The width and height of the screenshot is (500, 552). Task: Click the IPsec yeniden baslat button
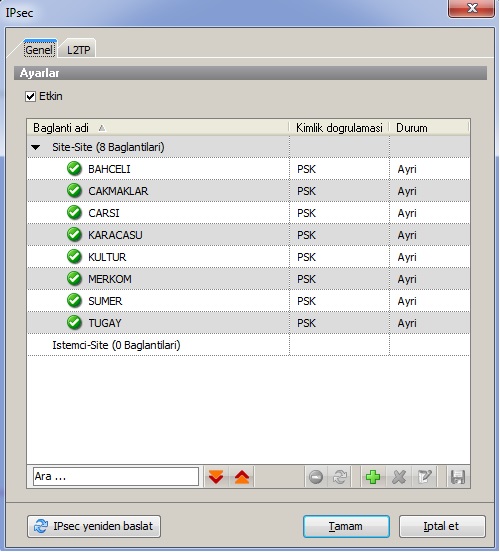(x=94, y=526)
